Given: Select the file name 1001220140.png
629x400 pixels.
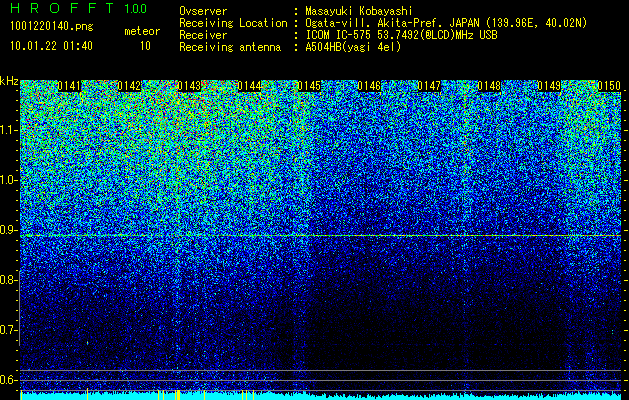Looking at the screenshot, I should click(51, 27).
